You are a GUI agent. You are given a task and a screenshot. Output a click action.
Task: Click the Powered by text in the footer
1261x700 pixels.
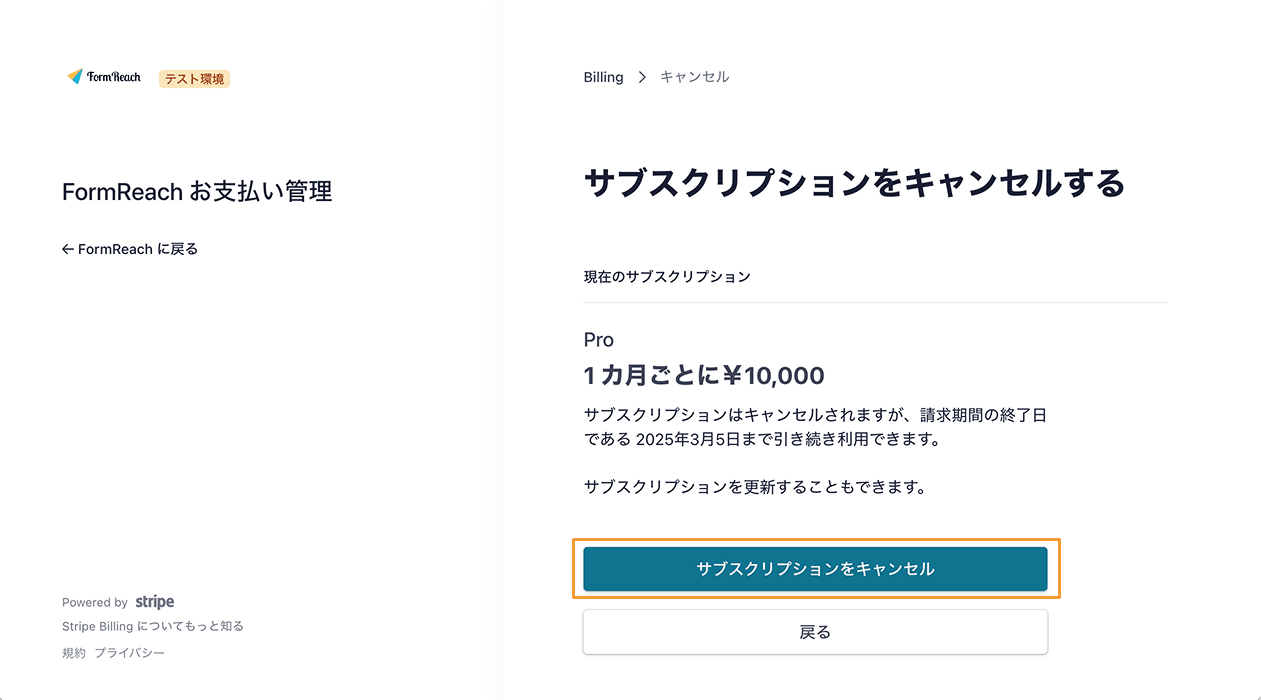click(x=96, y=601)
